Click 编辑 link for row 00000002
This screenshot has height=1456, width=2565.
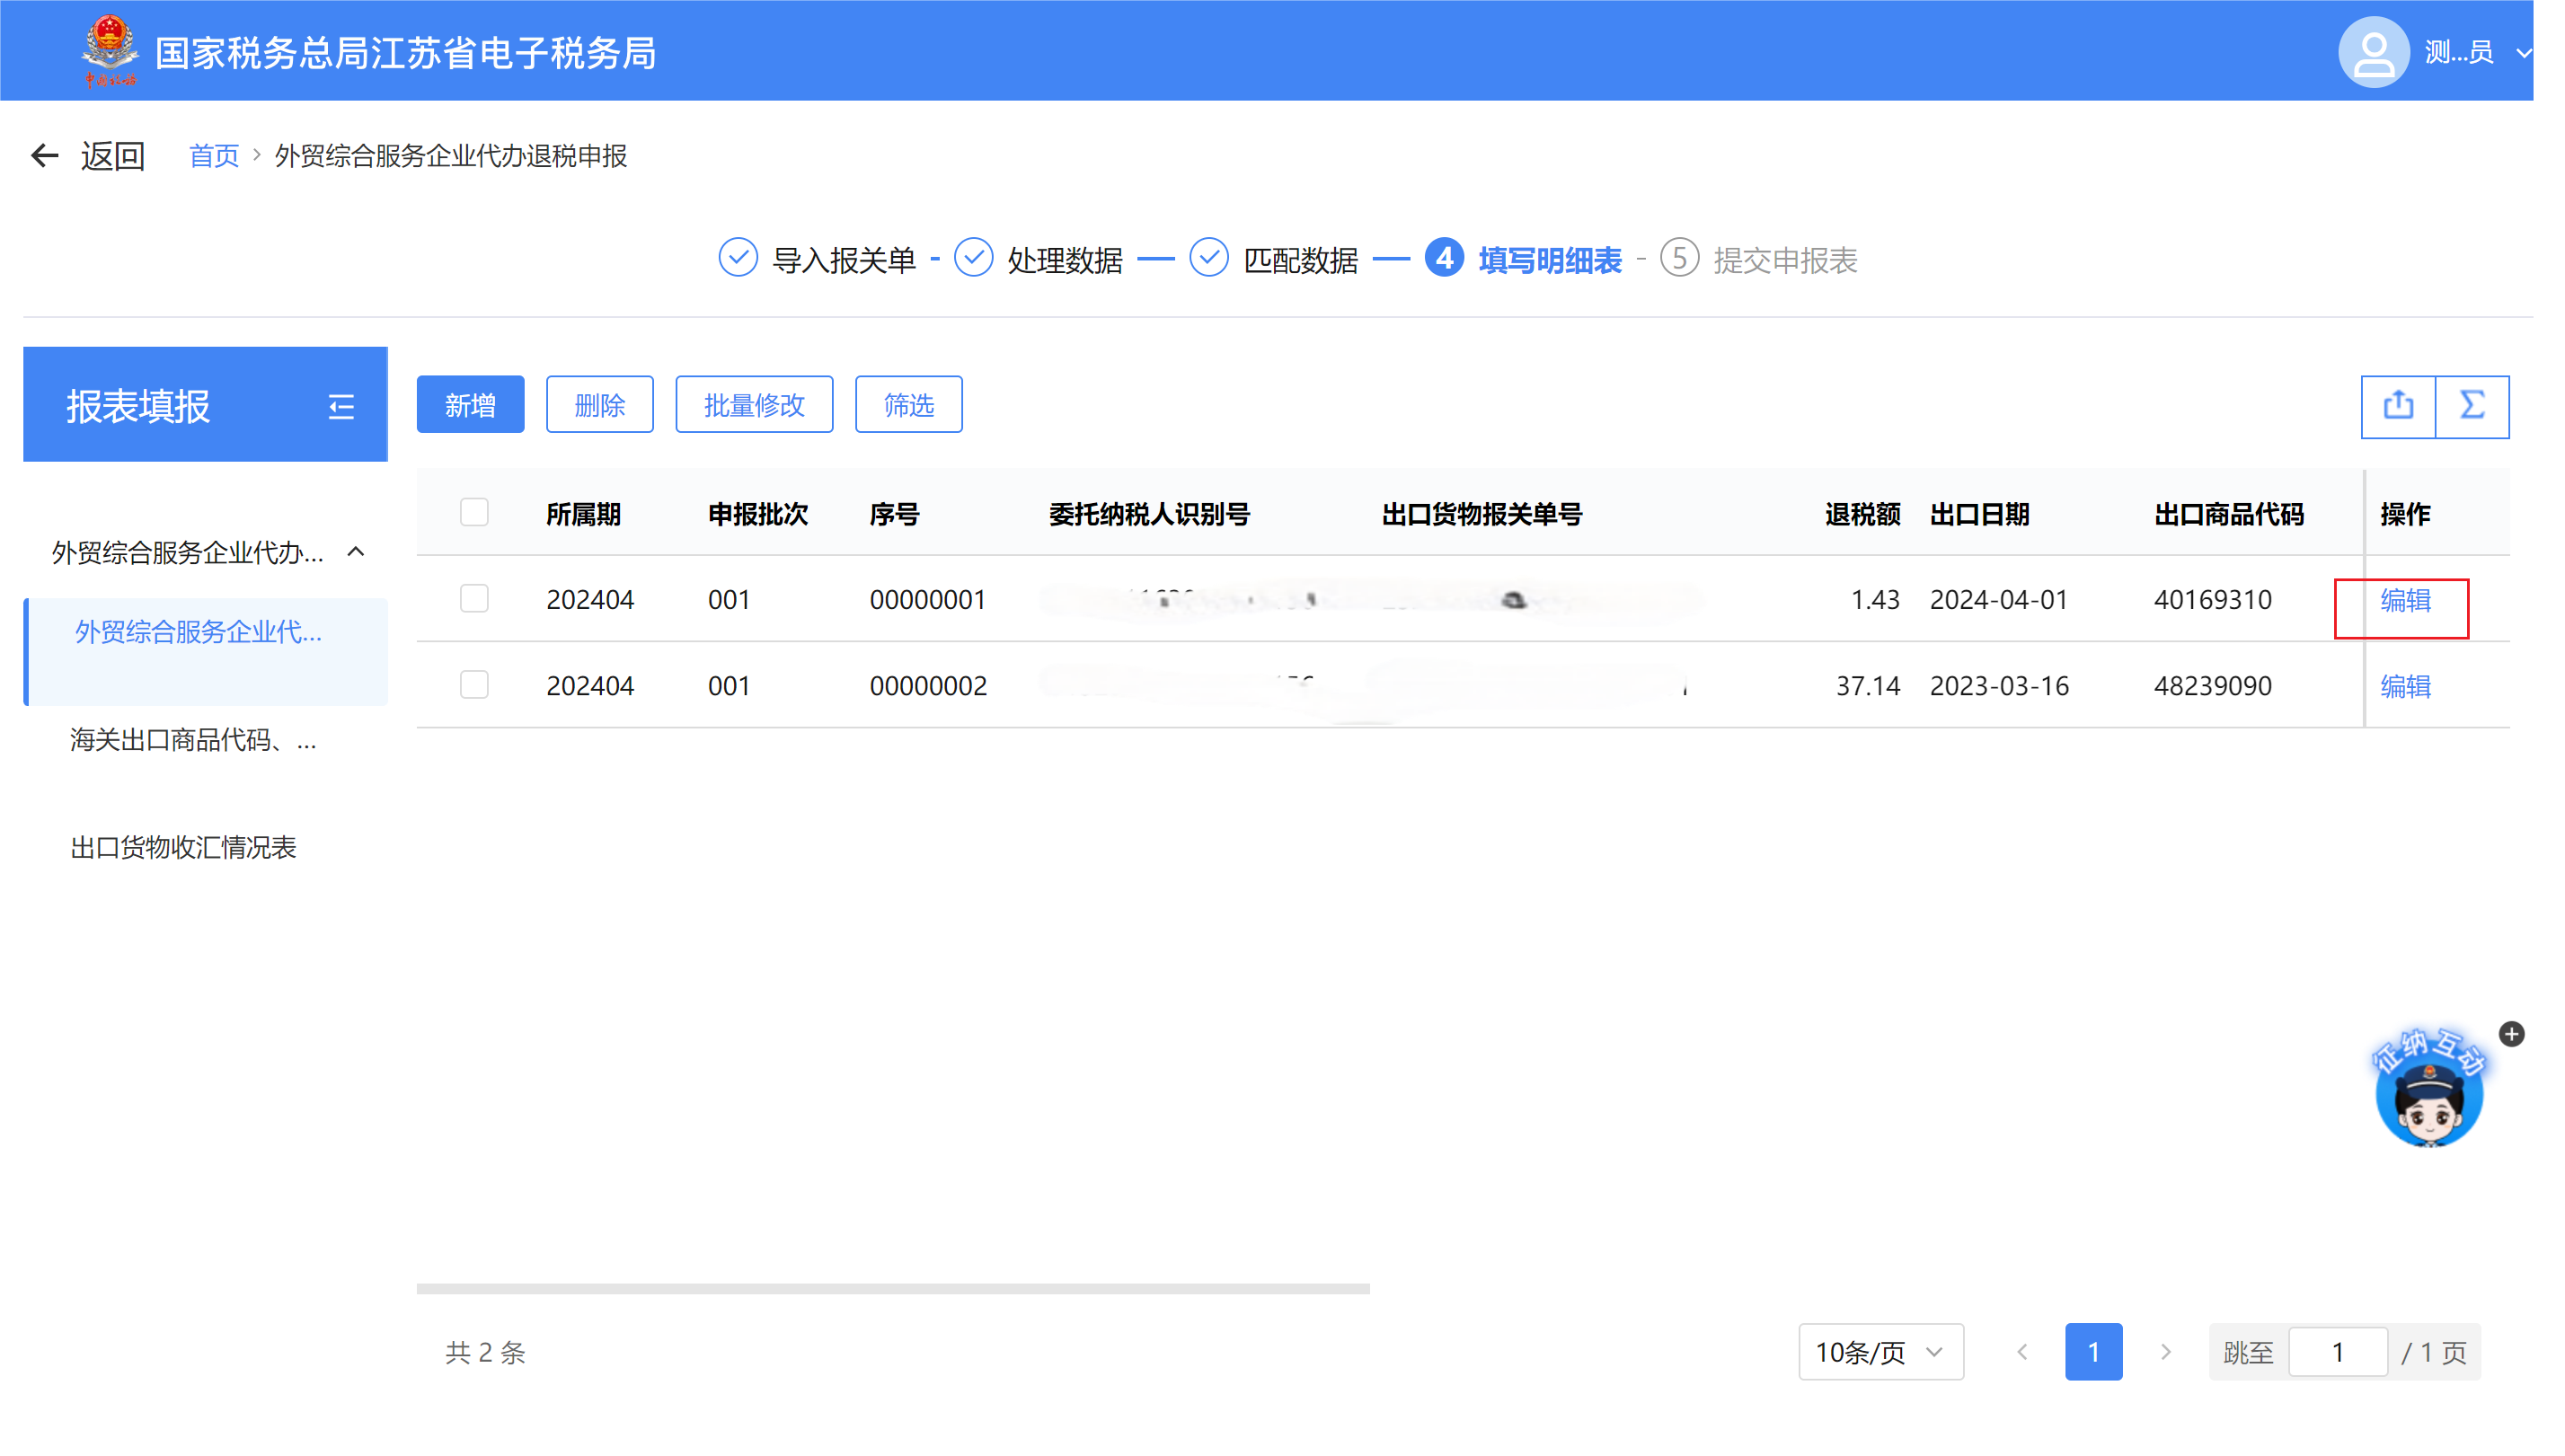coord(2405,686)
